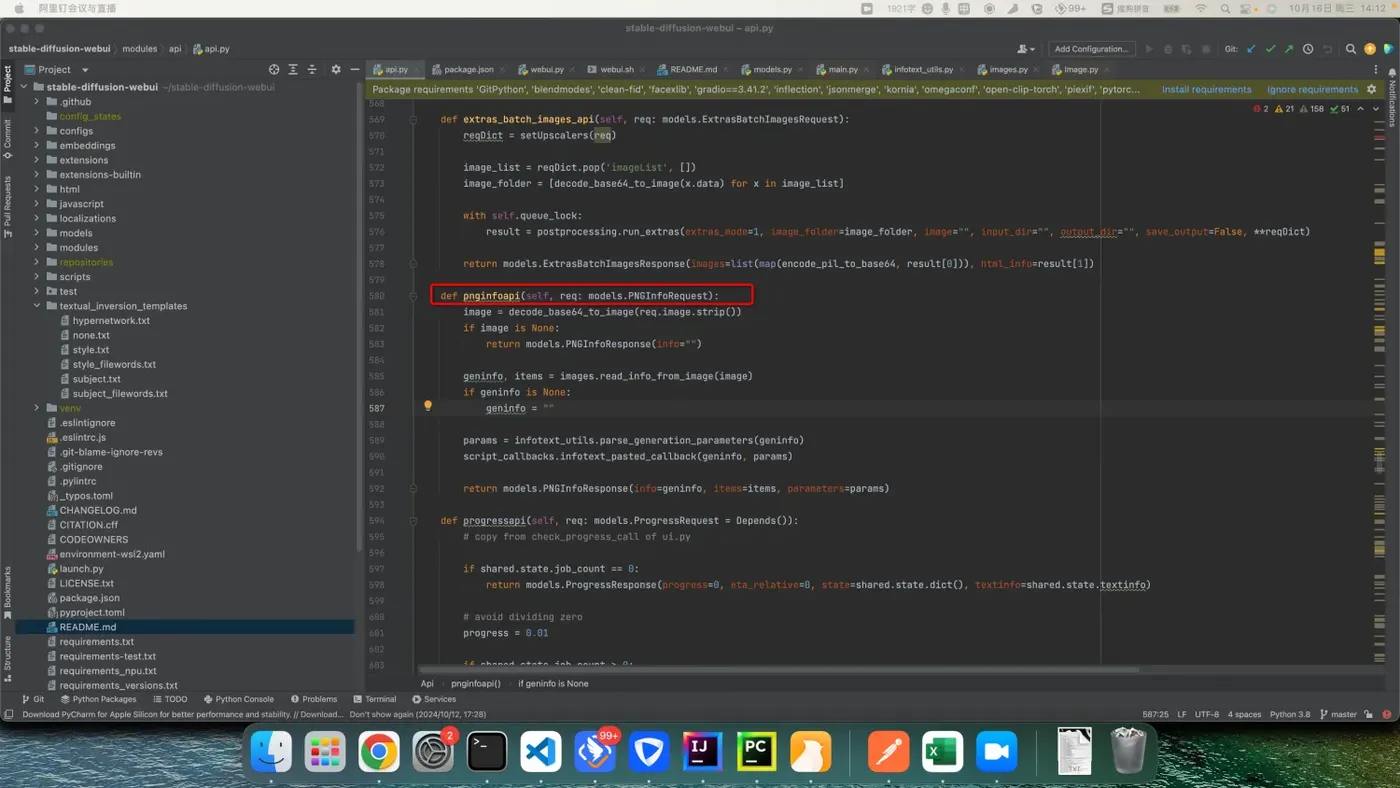
Task: Open the requirements banner gear settings
Action: tap(1372, 89)
